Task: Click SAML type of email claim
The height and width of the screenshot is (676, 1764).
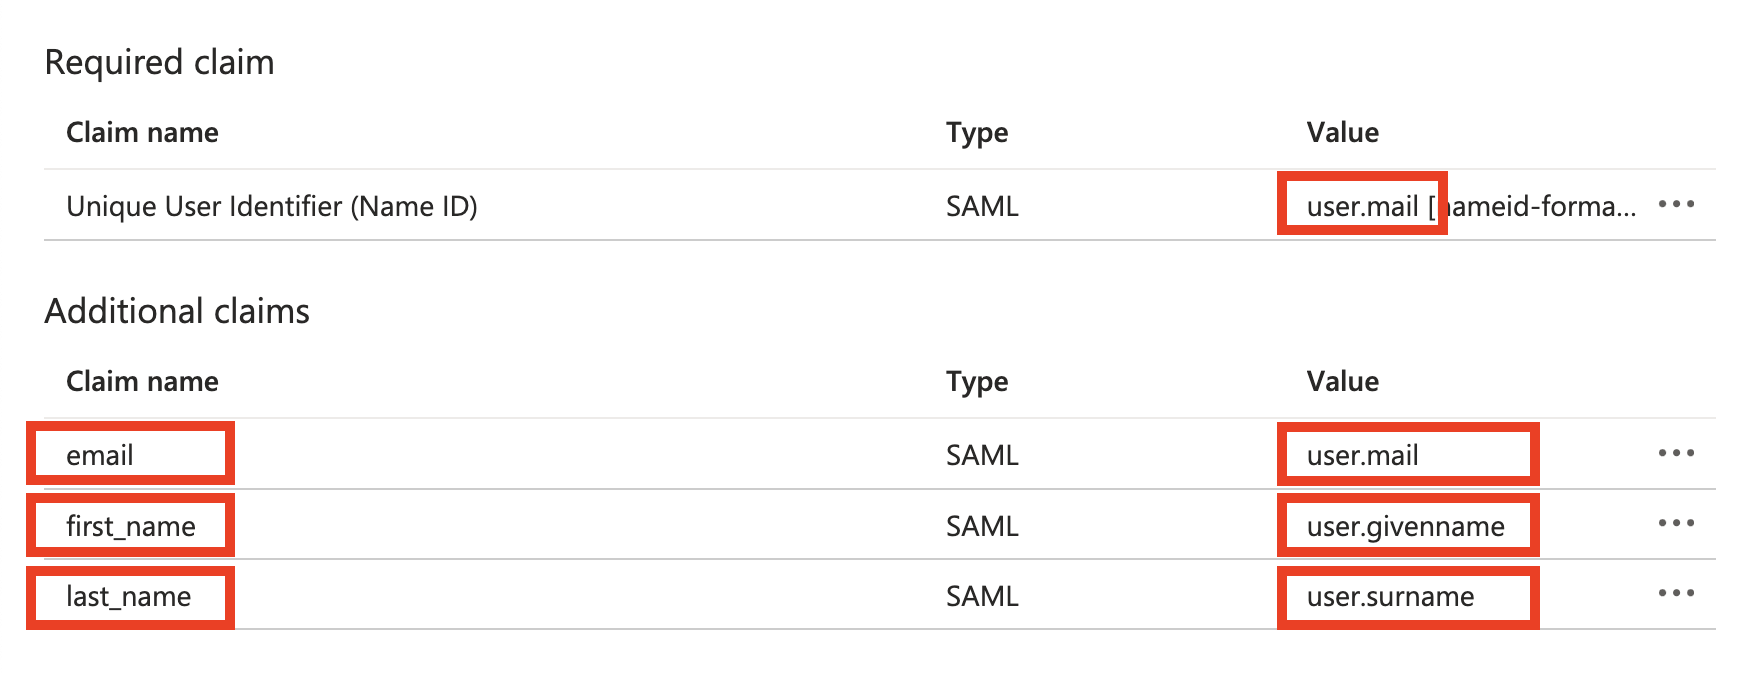Action: (x=982, y=456)
